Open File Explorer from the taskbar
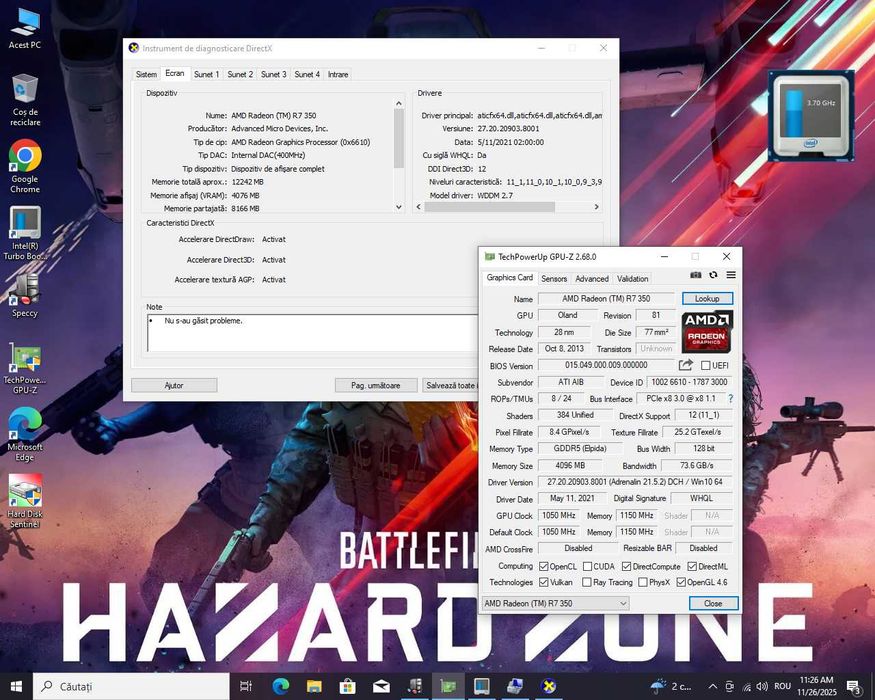Image resolution: width=875 pixels, height=700 pixels. pos(314,686)
